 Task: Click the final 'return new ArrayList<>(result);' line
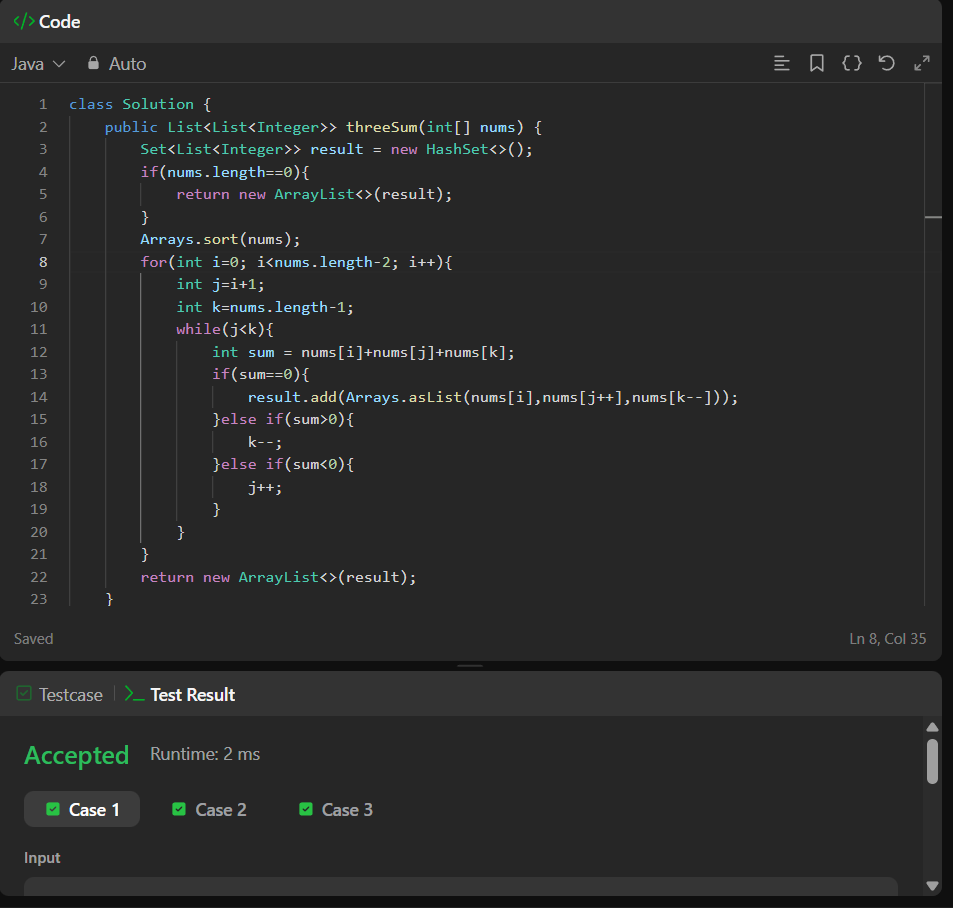click(x=278, y=577)
